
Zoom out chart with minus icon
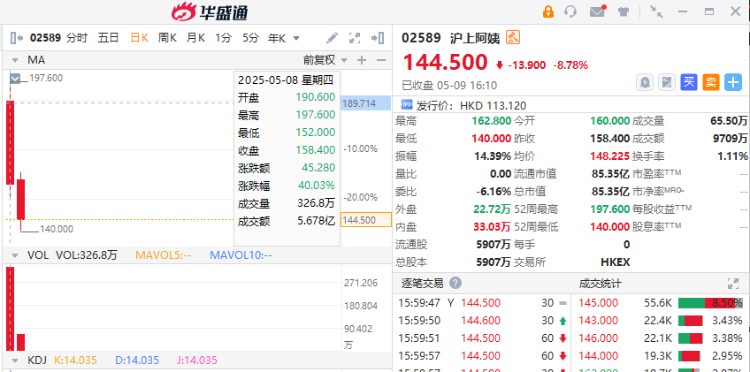coord(381,60)
